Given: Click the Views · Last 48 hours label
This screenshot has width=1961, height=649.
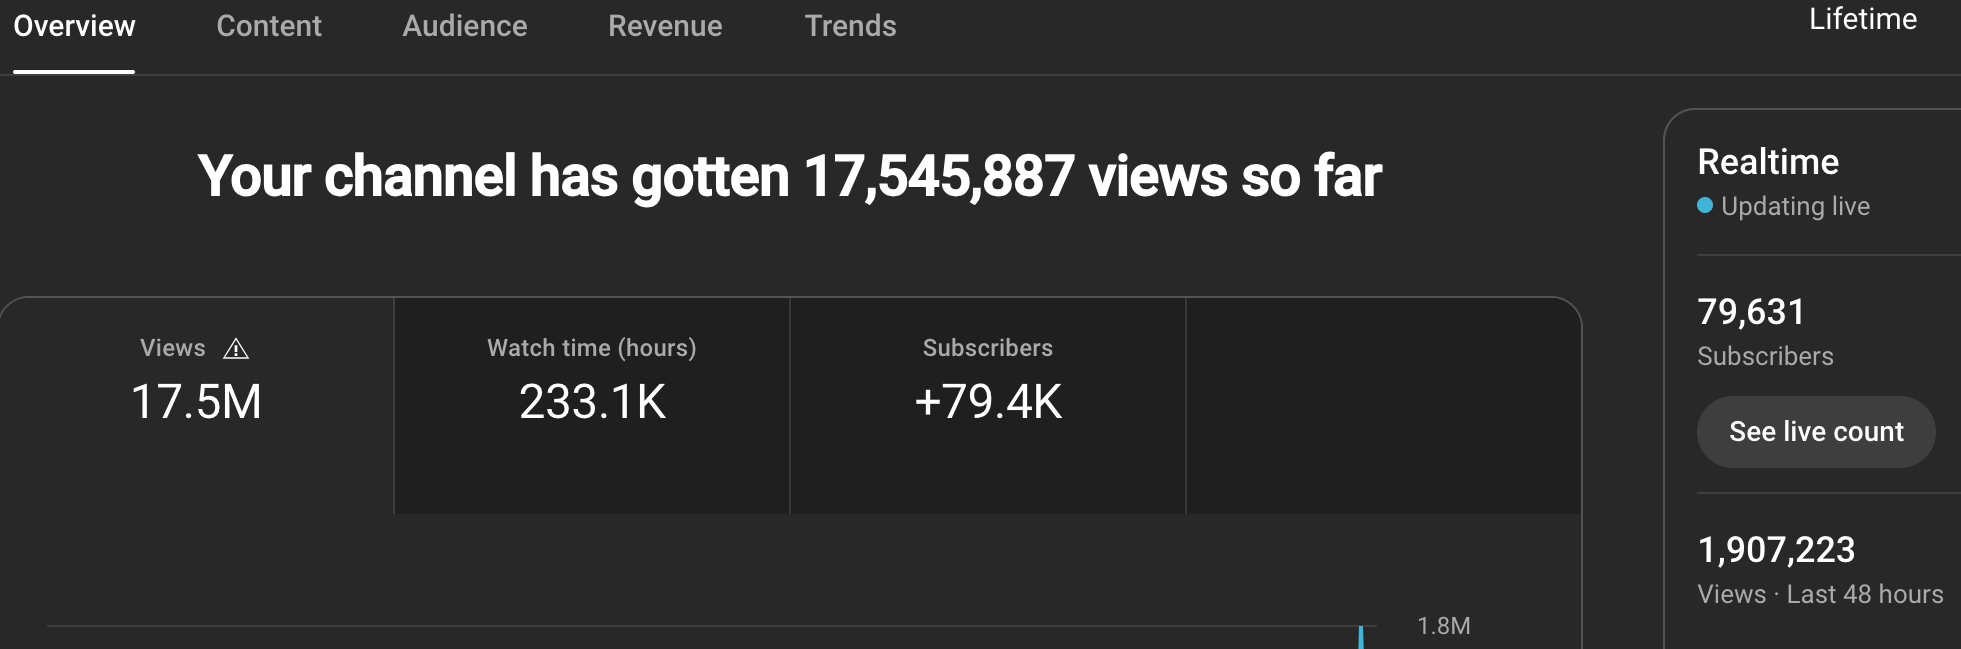Looking at the screenshot, I should click(x=1820, y=594).
